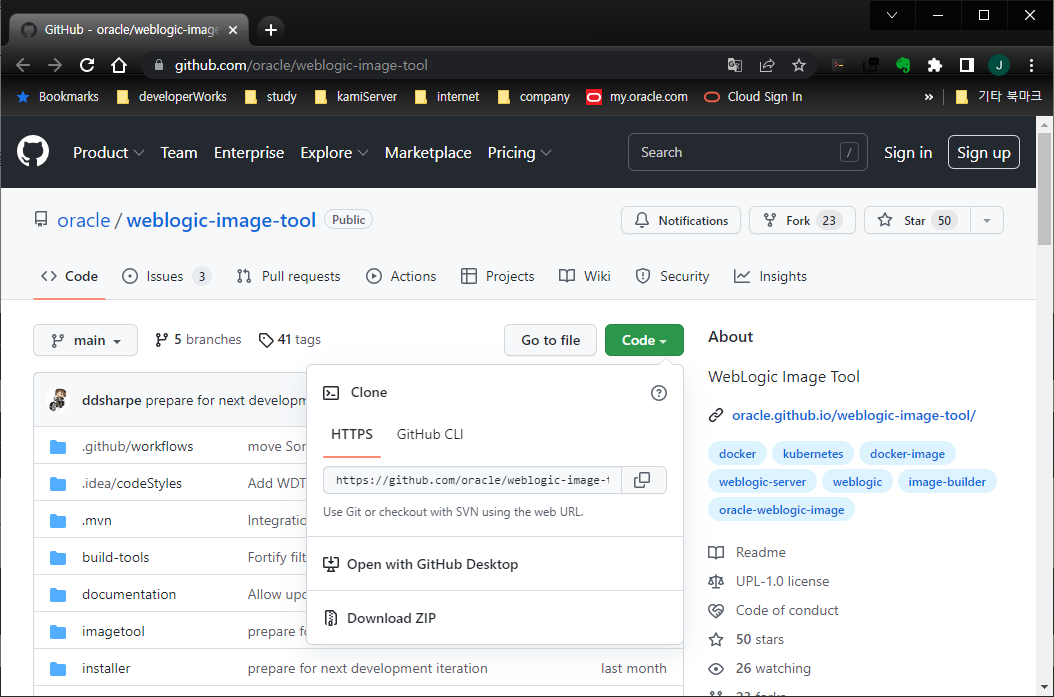Image resolution: width=1054 pixels, height=697 pixels.
Task: Open the .github/workflows folder
Action: 137,446
